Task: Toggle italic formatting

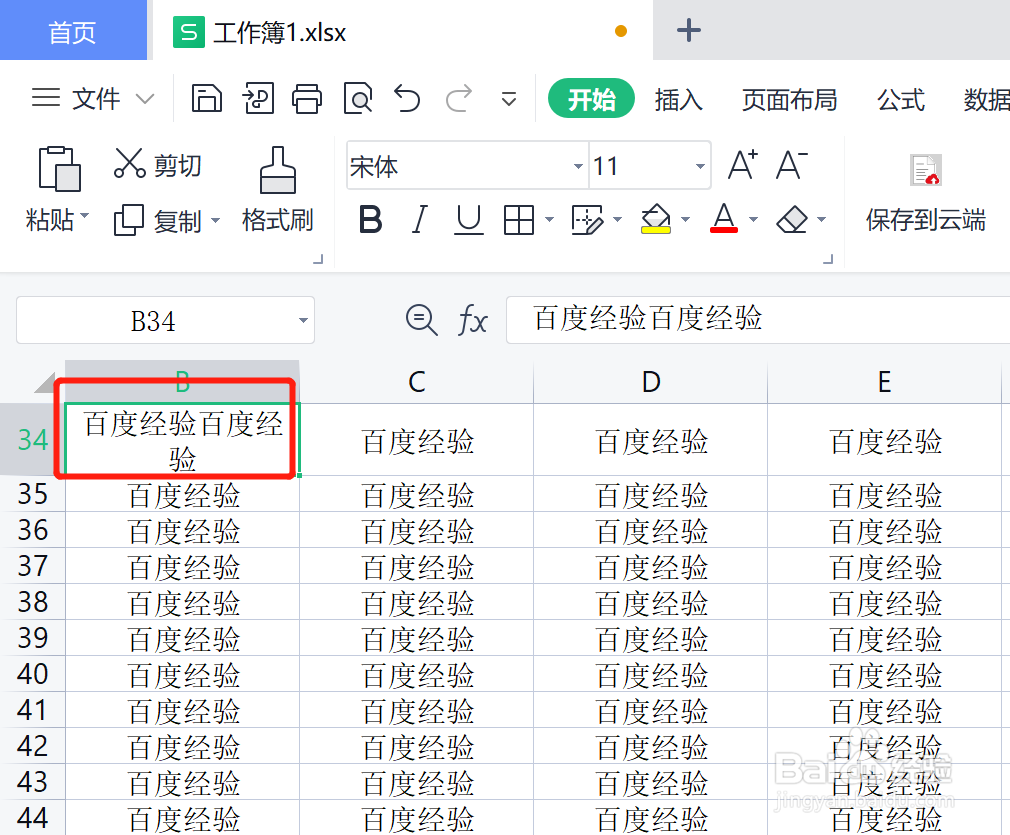Action: [x=419, y=220]
